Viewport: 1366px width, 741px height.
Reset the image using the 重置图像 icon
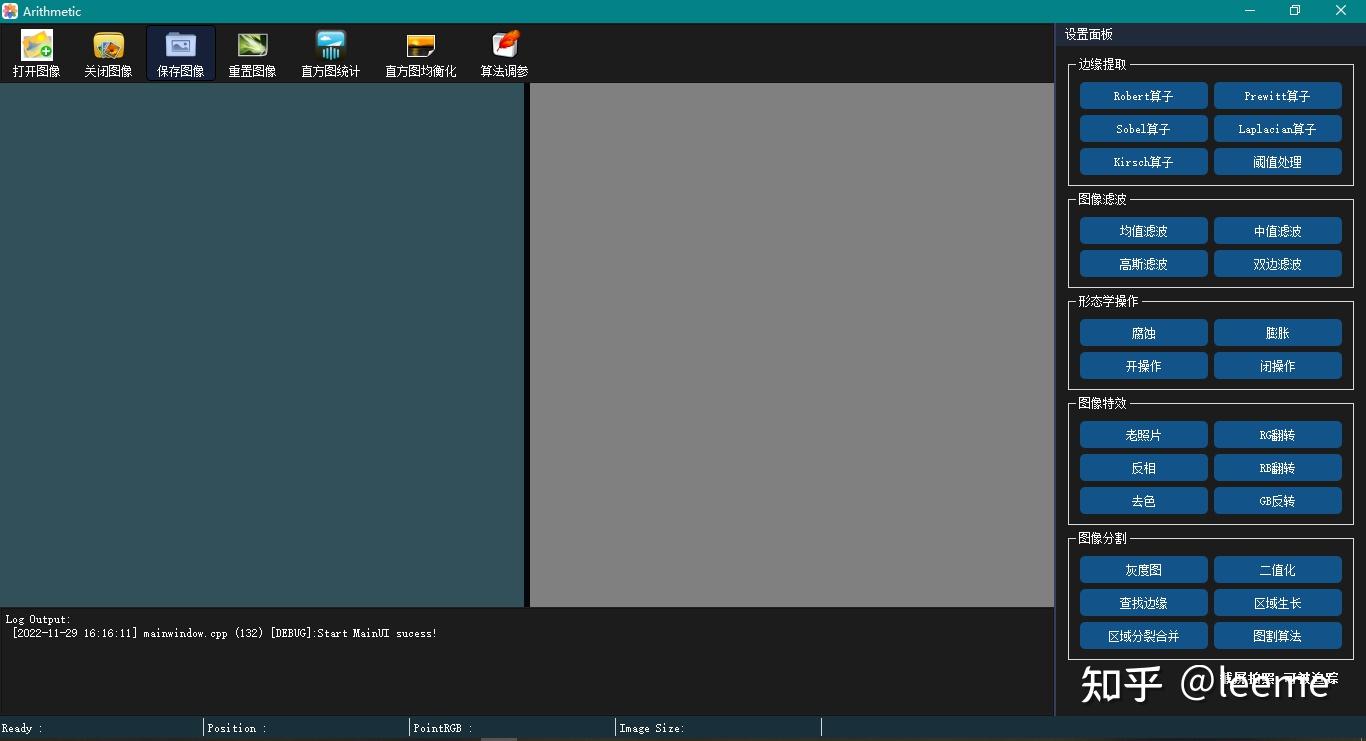pyautogui.click(x=252, y=52)
